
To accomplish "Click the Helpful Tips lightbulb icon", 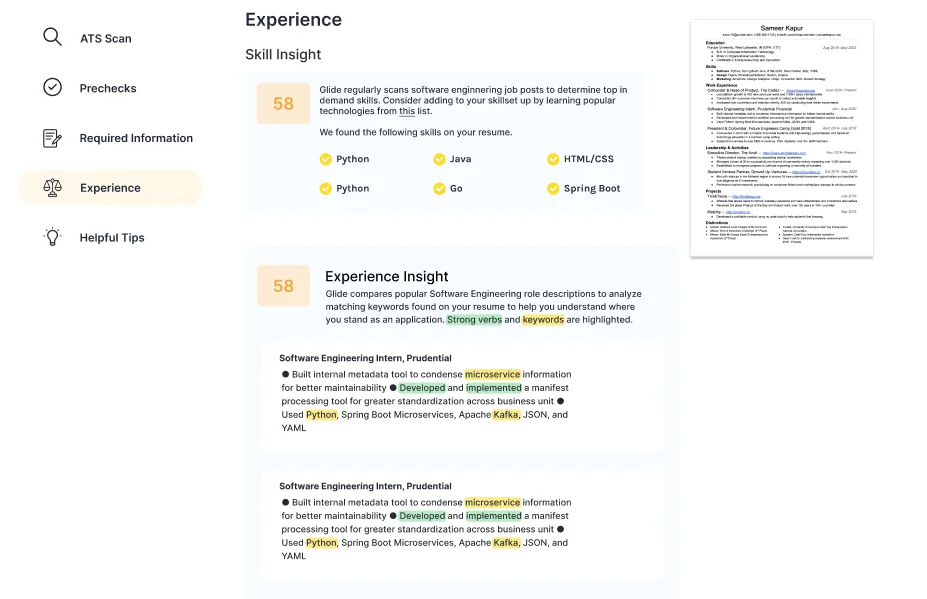I will [x=53, y=237].
